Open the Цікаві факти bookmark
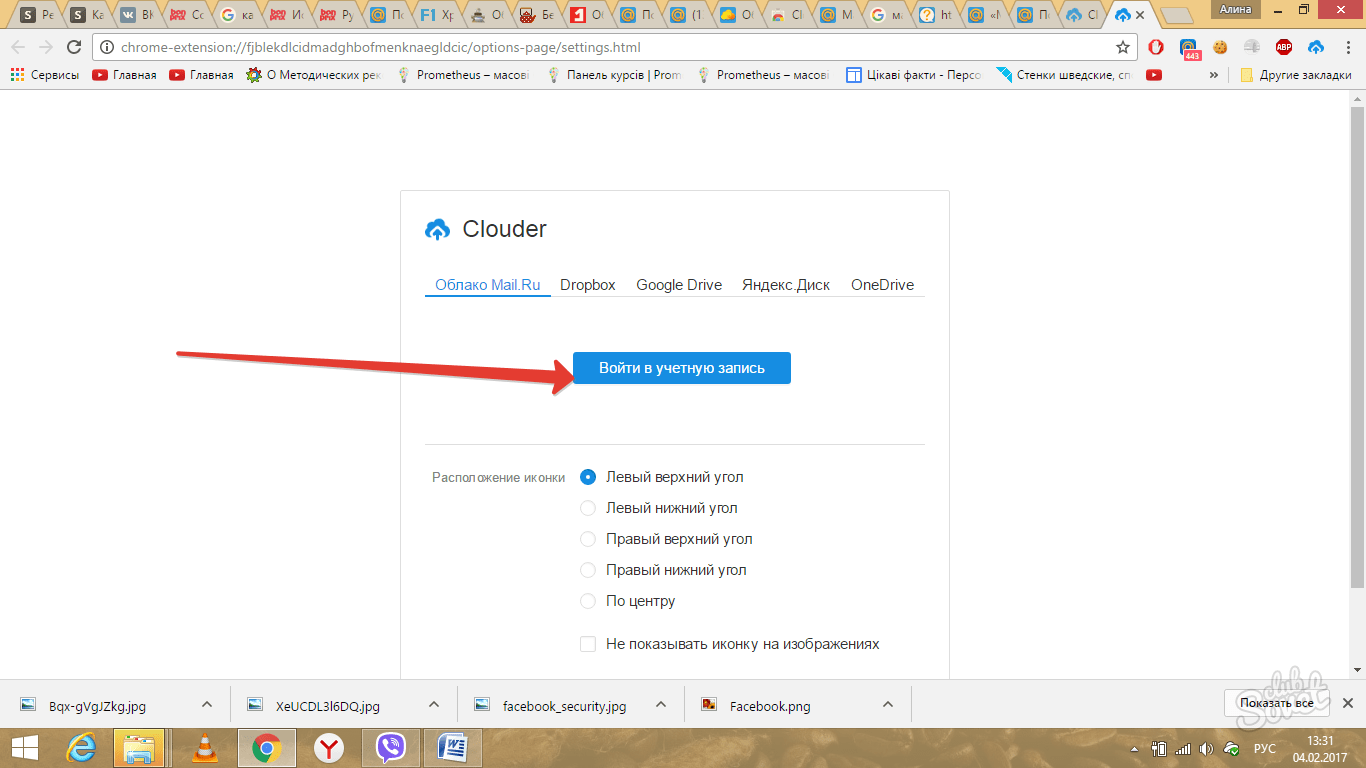1366x768 pixels. (914, 75)
